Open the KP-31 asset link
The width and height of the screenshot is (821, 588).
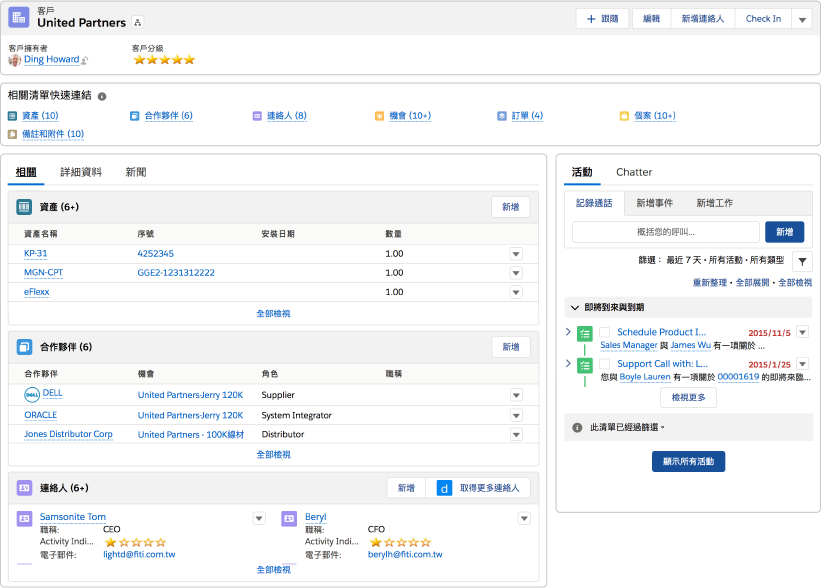pyautogui.click(x=36, y=254)
